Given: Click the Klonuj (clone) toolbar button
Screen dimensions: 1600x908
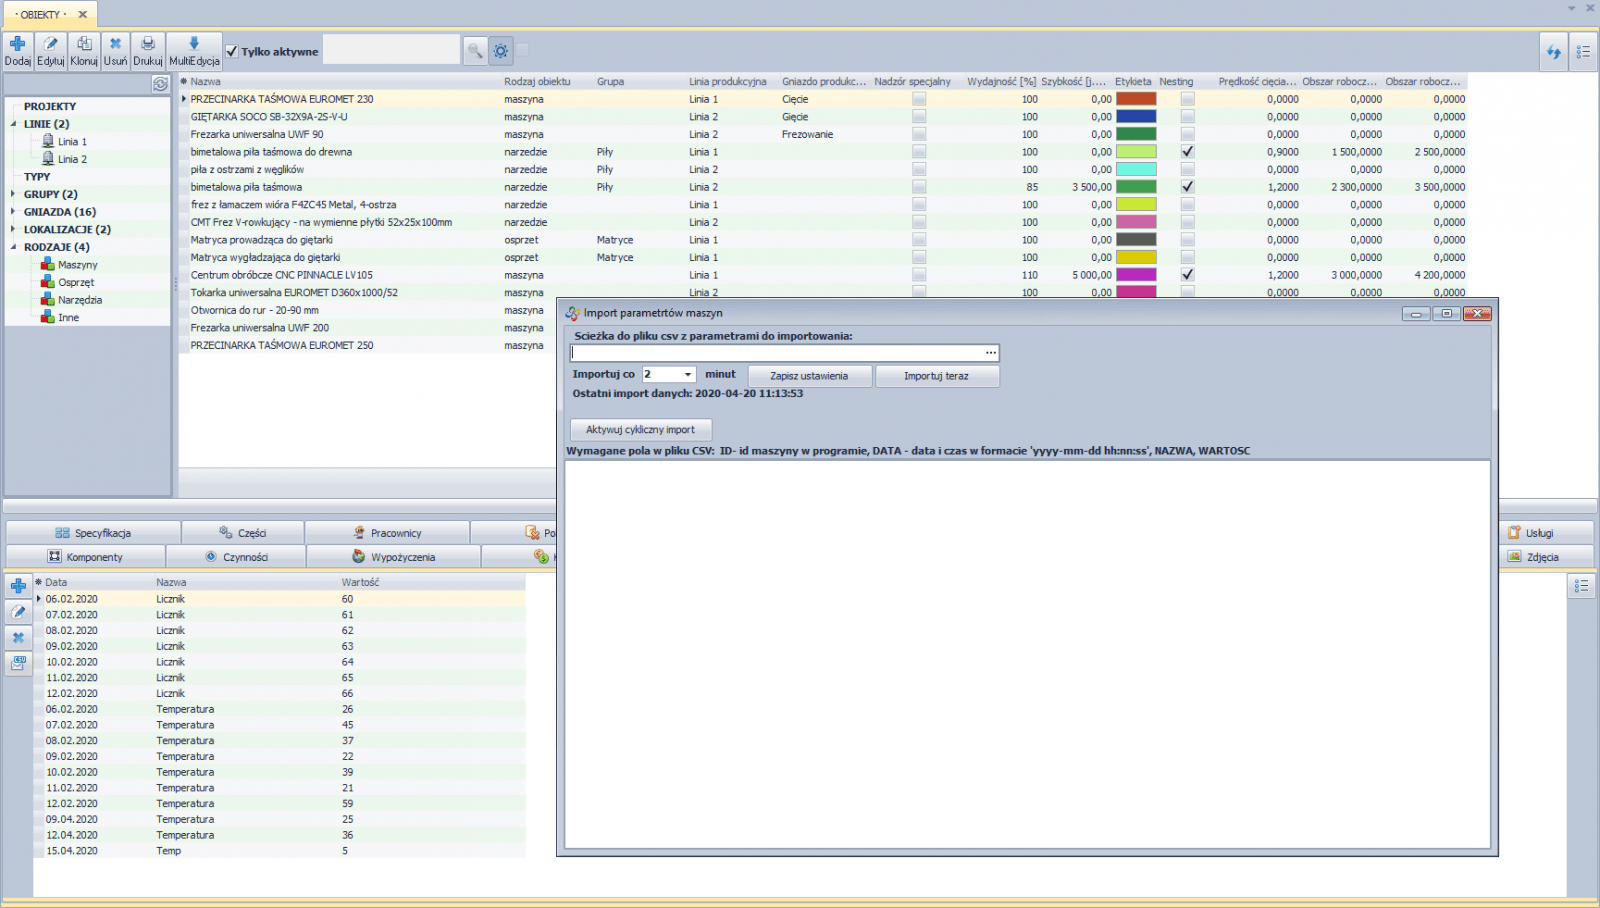Looking at the screenshot, I should (x=84, y=50).
